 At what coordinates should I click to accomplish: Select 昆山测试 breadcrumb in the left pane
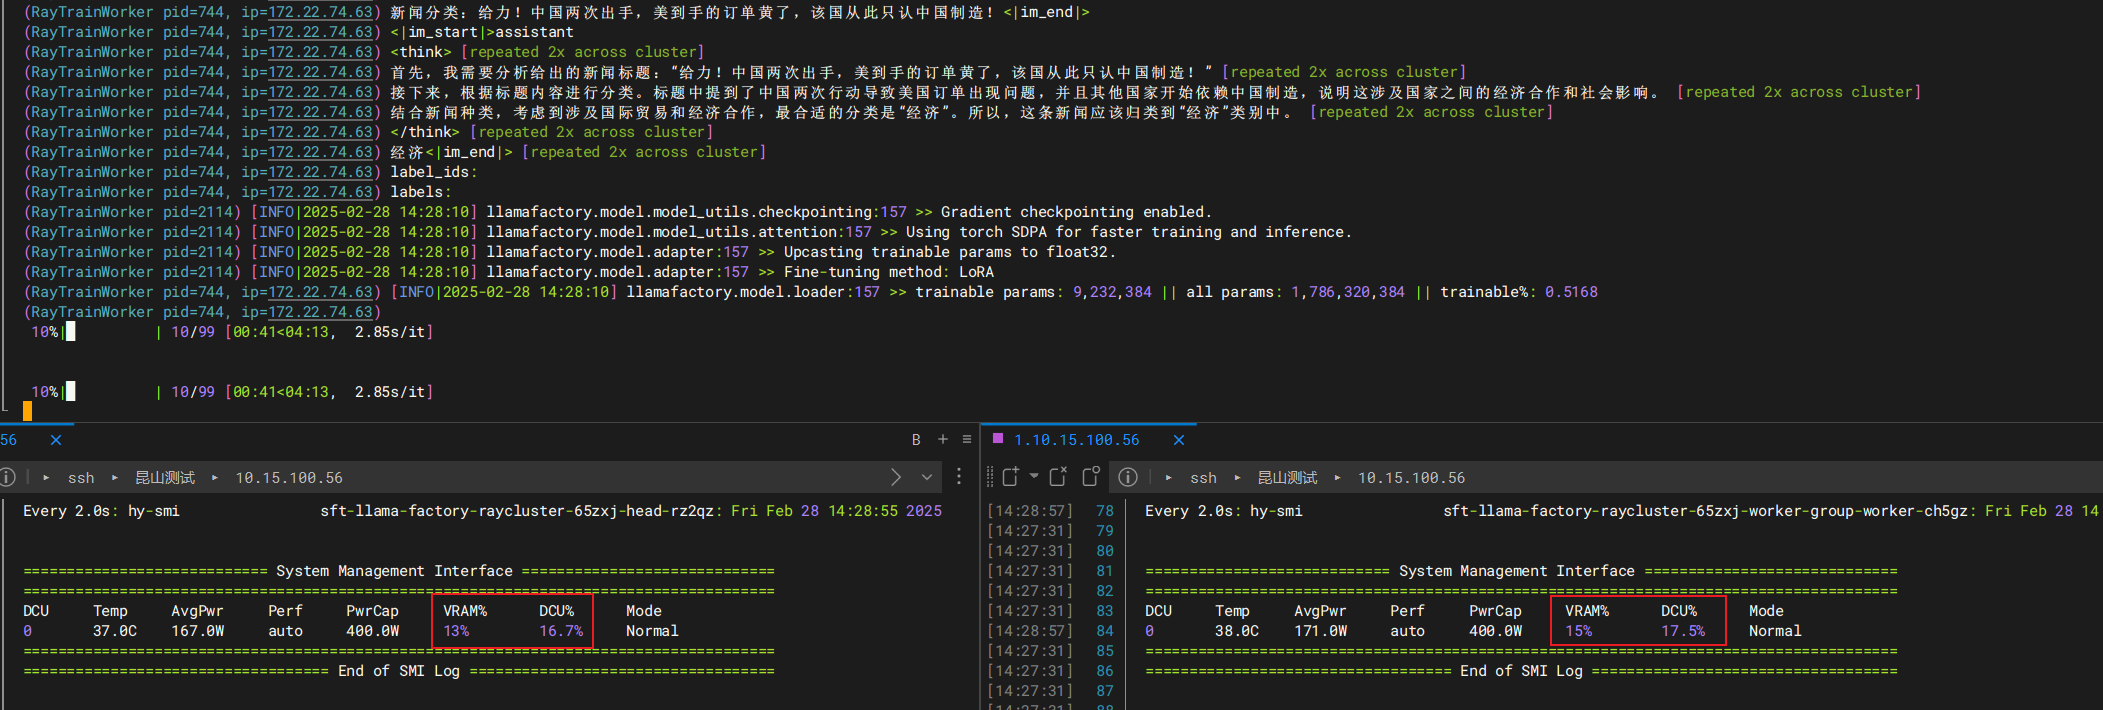click(165, 478)
